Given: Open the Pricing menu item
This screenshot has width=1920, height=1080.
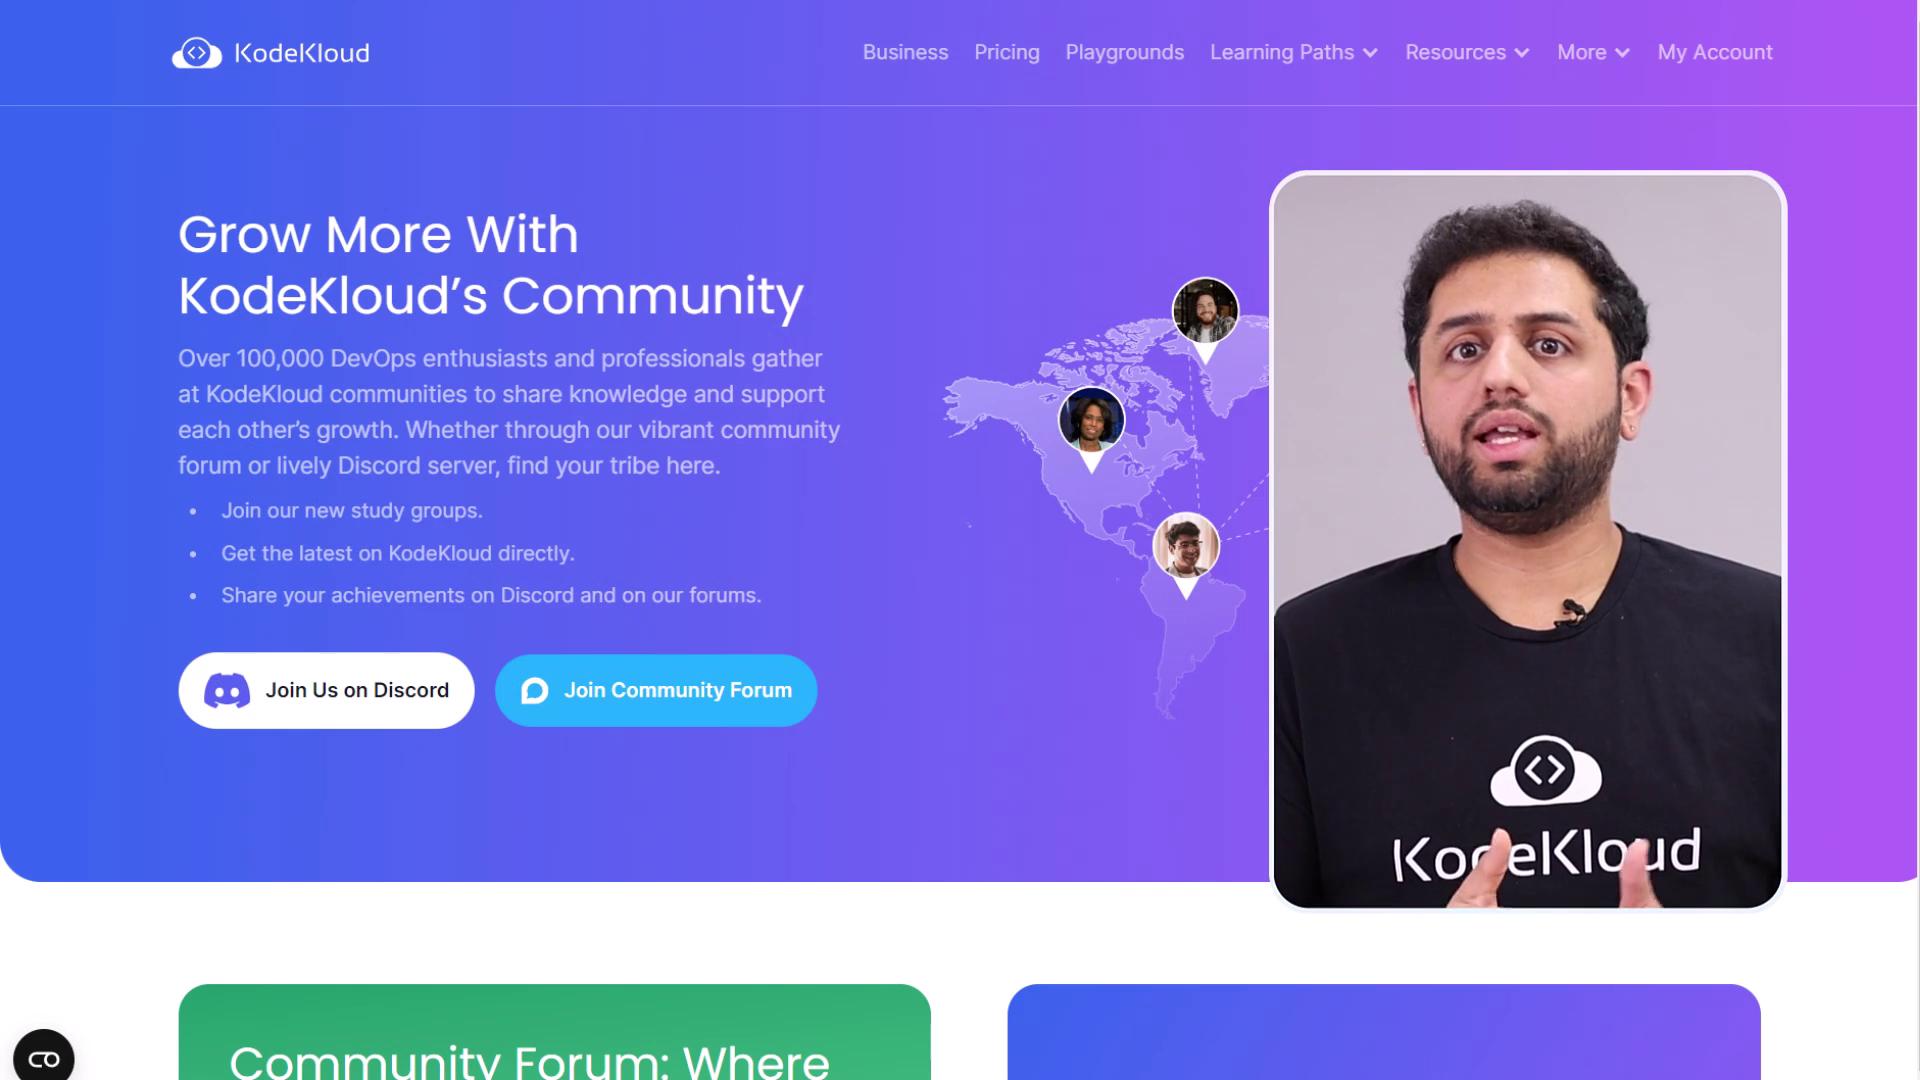Looking at the screenshot, I should click(1007, 52).
